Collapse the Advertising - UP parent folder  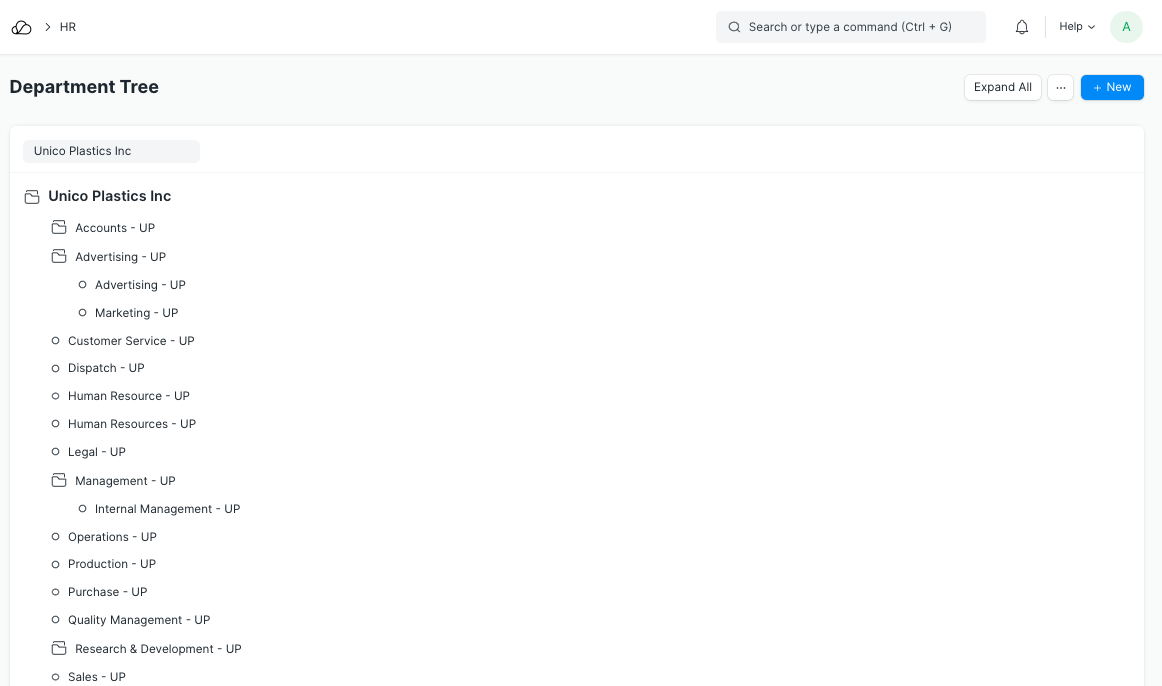click(59, 257)
